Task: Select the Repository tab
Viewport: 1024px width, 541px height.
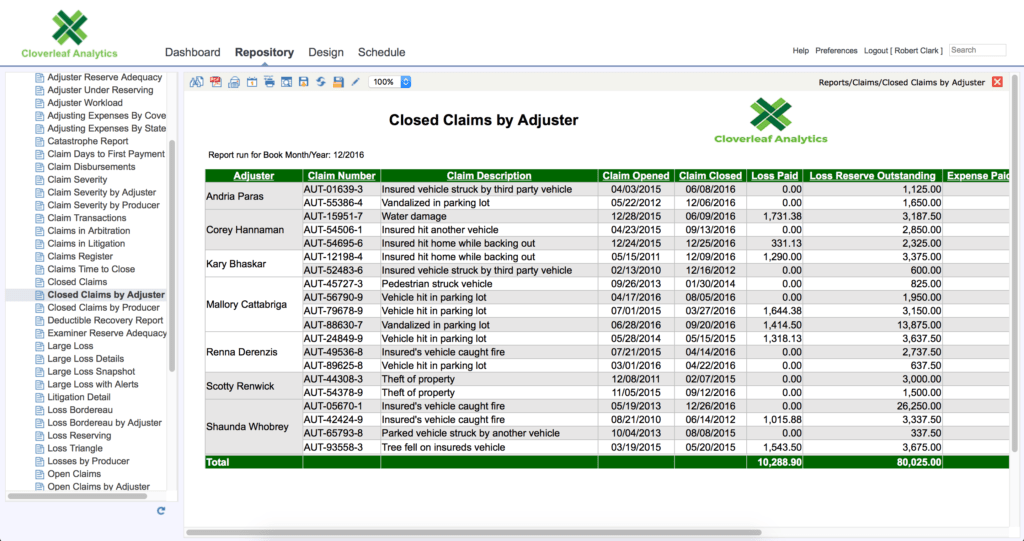Action: tap(264, 52)
